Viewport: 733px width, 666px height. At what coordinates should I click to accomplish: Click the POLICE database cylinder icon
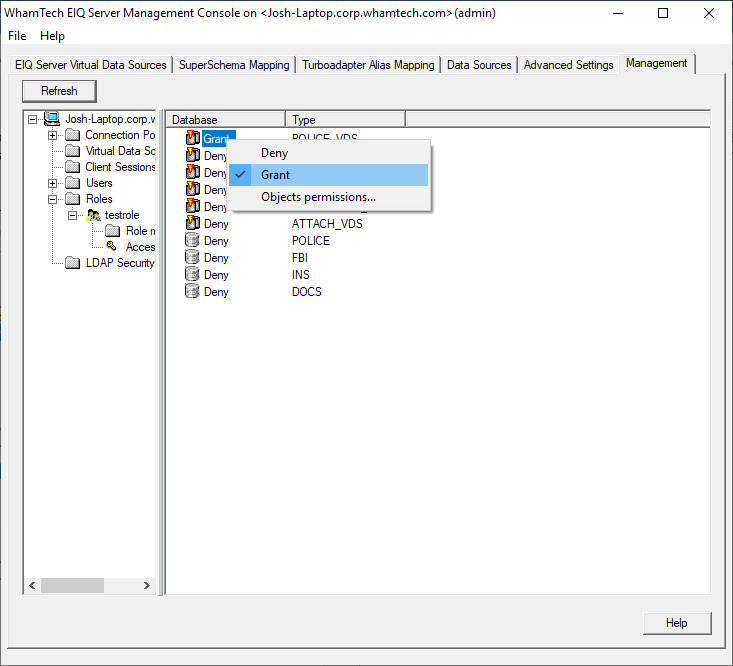click(x=193, y=241)
